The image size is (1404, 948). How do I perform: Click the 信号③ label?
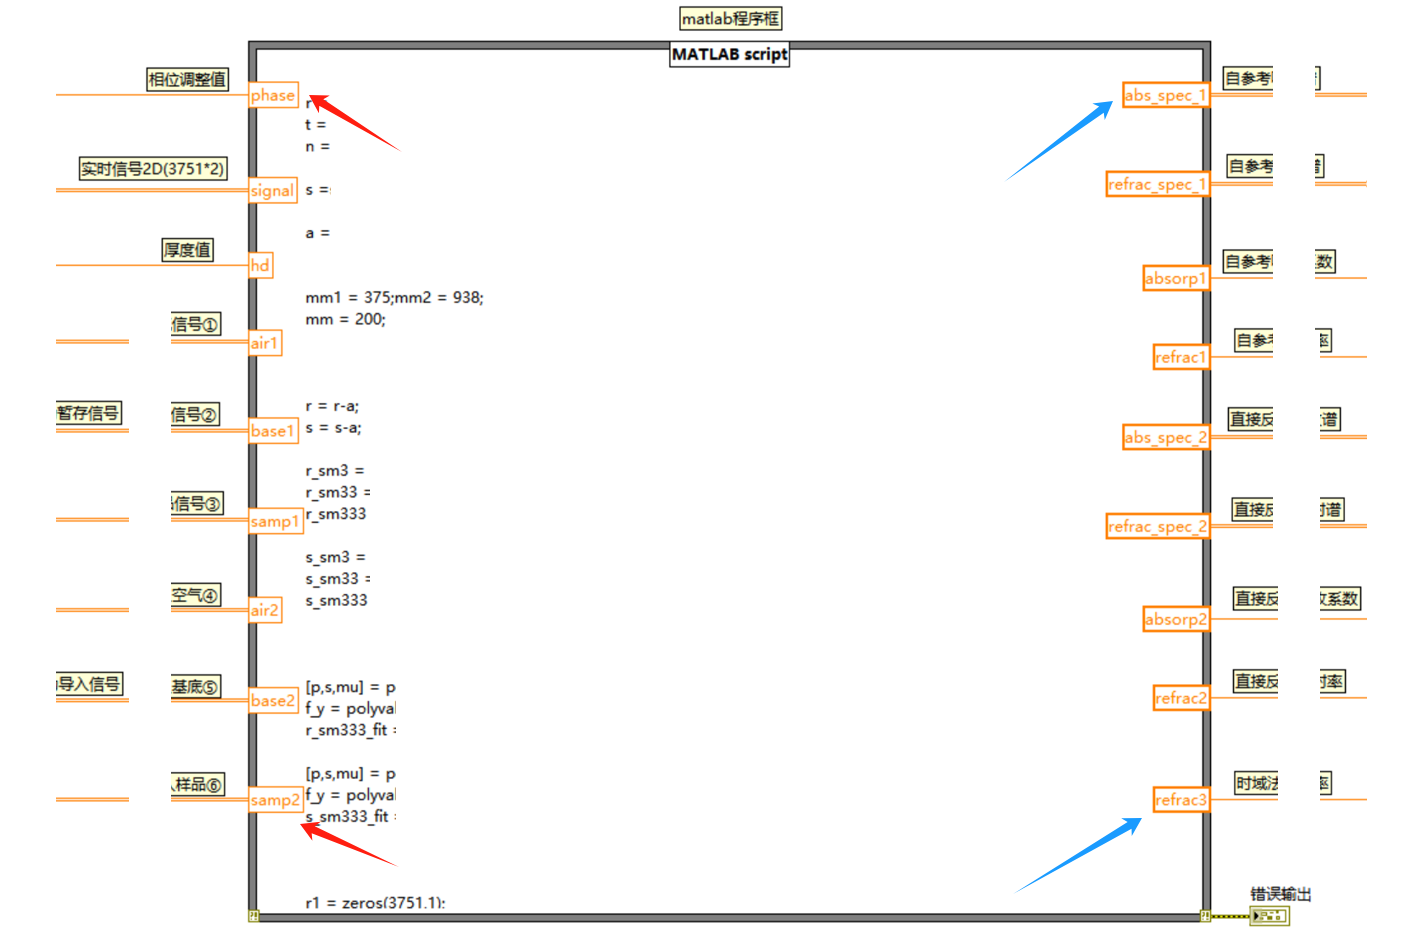tap(197, 503)
